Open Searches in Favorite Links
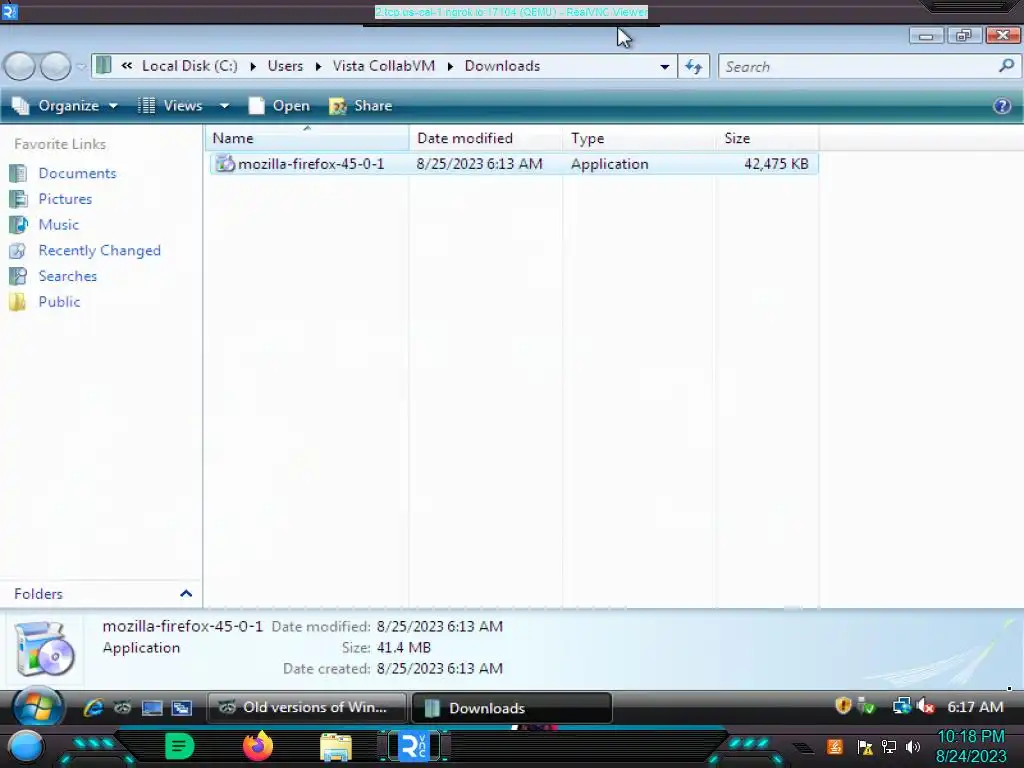 (67, 276)
